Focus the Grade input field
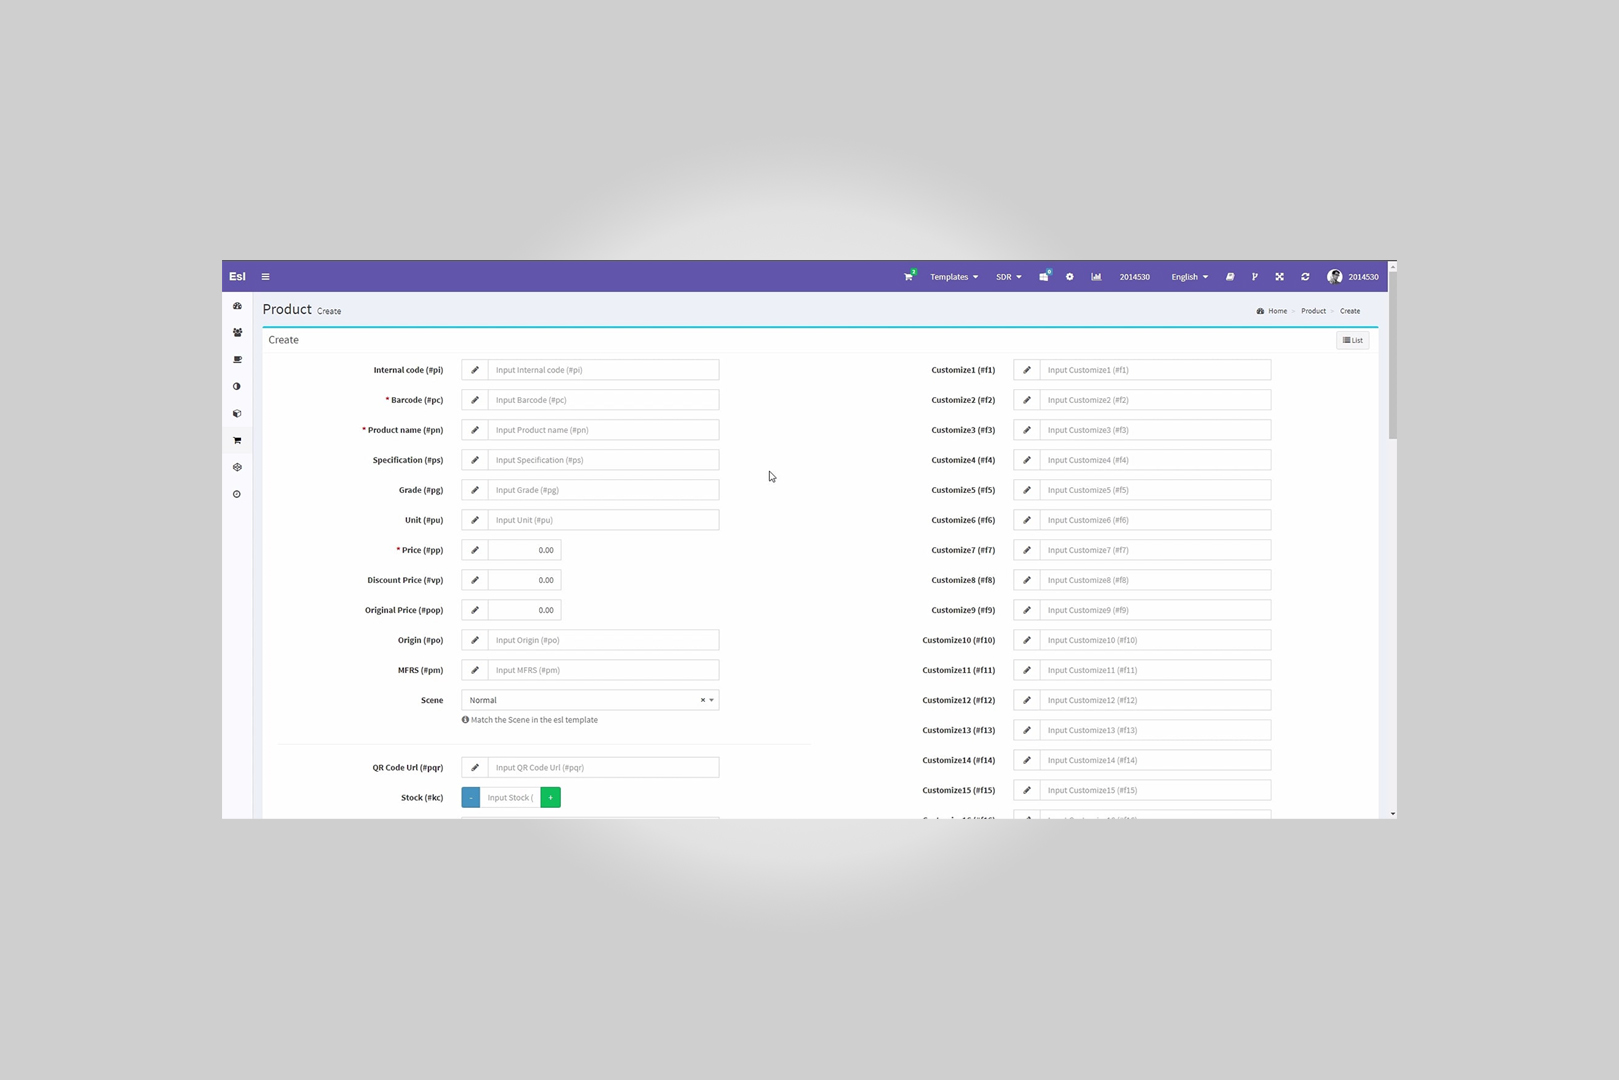The width and height of the screenshot is (1619, 1080). tap(603, 490)
